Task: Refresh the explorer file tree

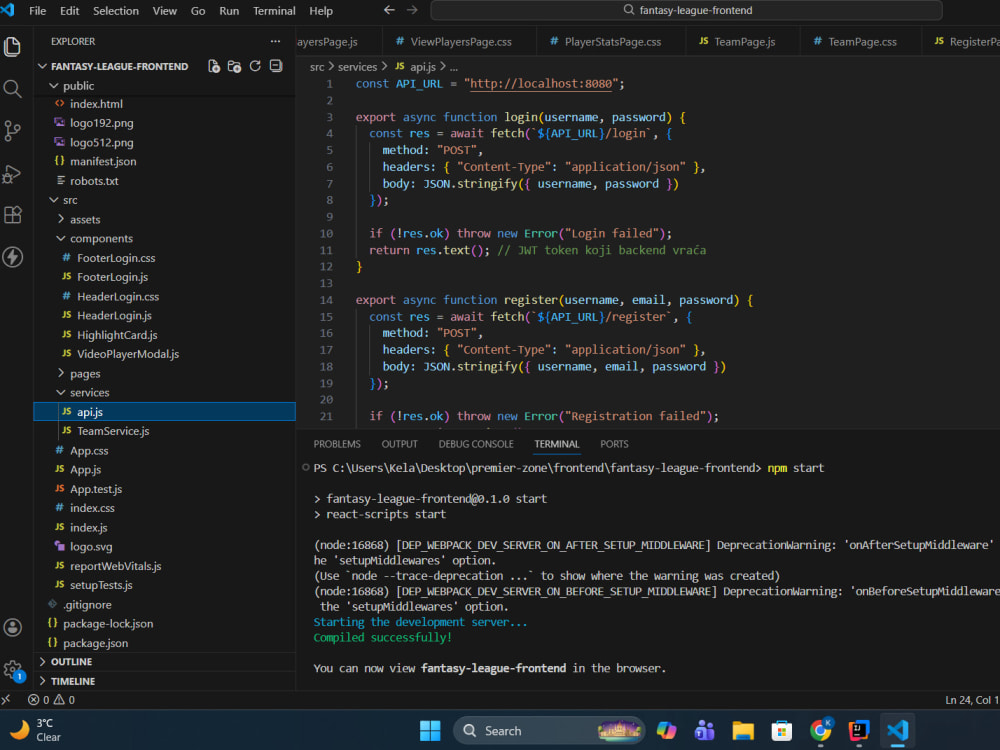Action: pyautogui.click(x=255, y=66)
